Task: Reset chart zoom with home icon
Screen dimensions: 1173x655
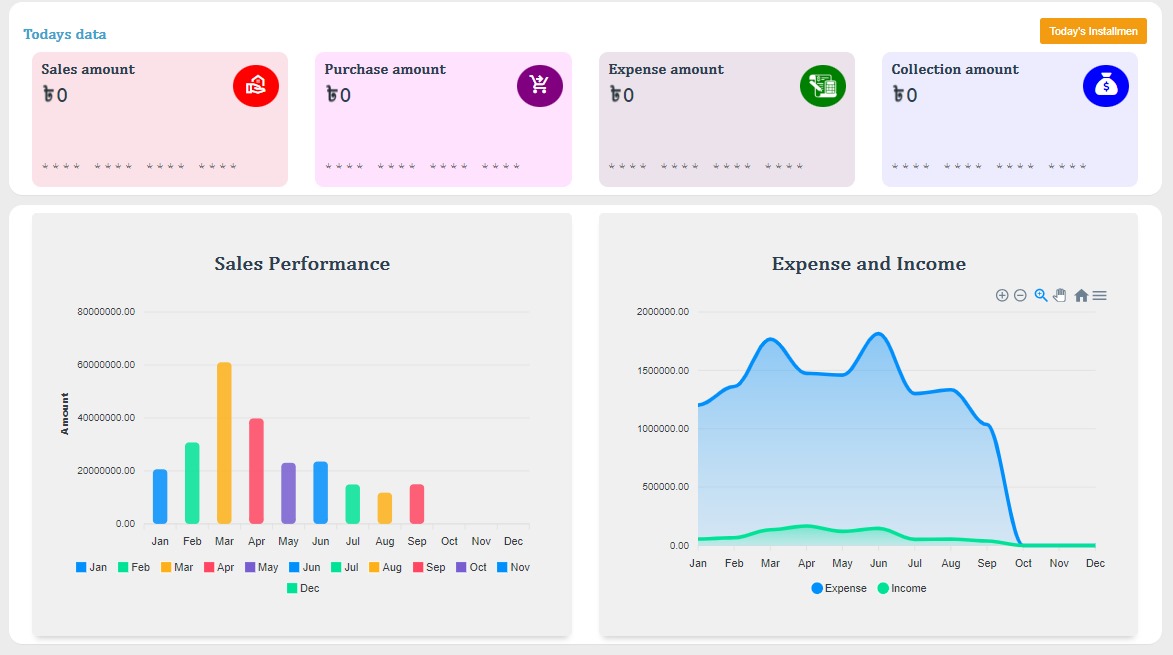Action: point(1081,295)
